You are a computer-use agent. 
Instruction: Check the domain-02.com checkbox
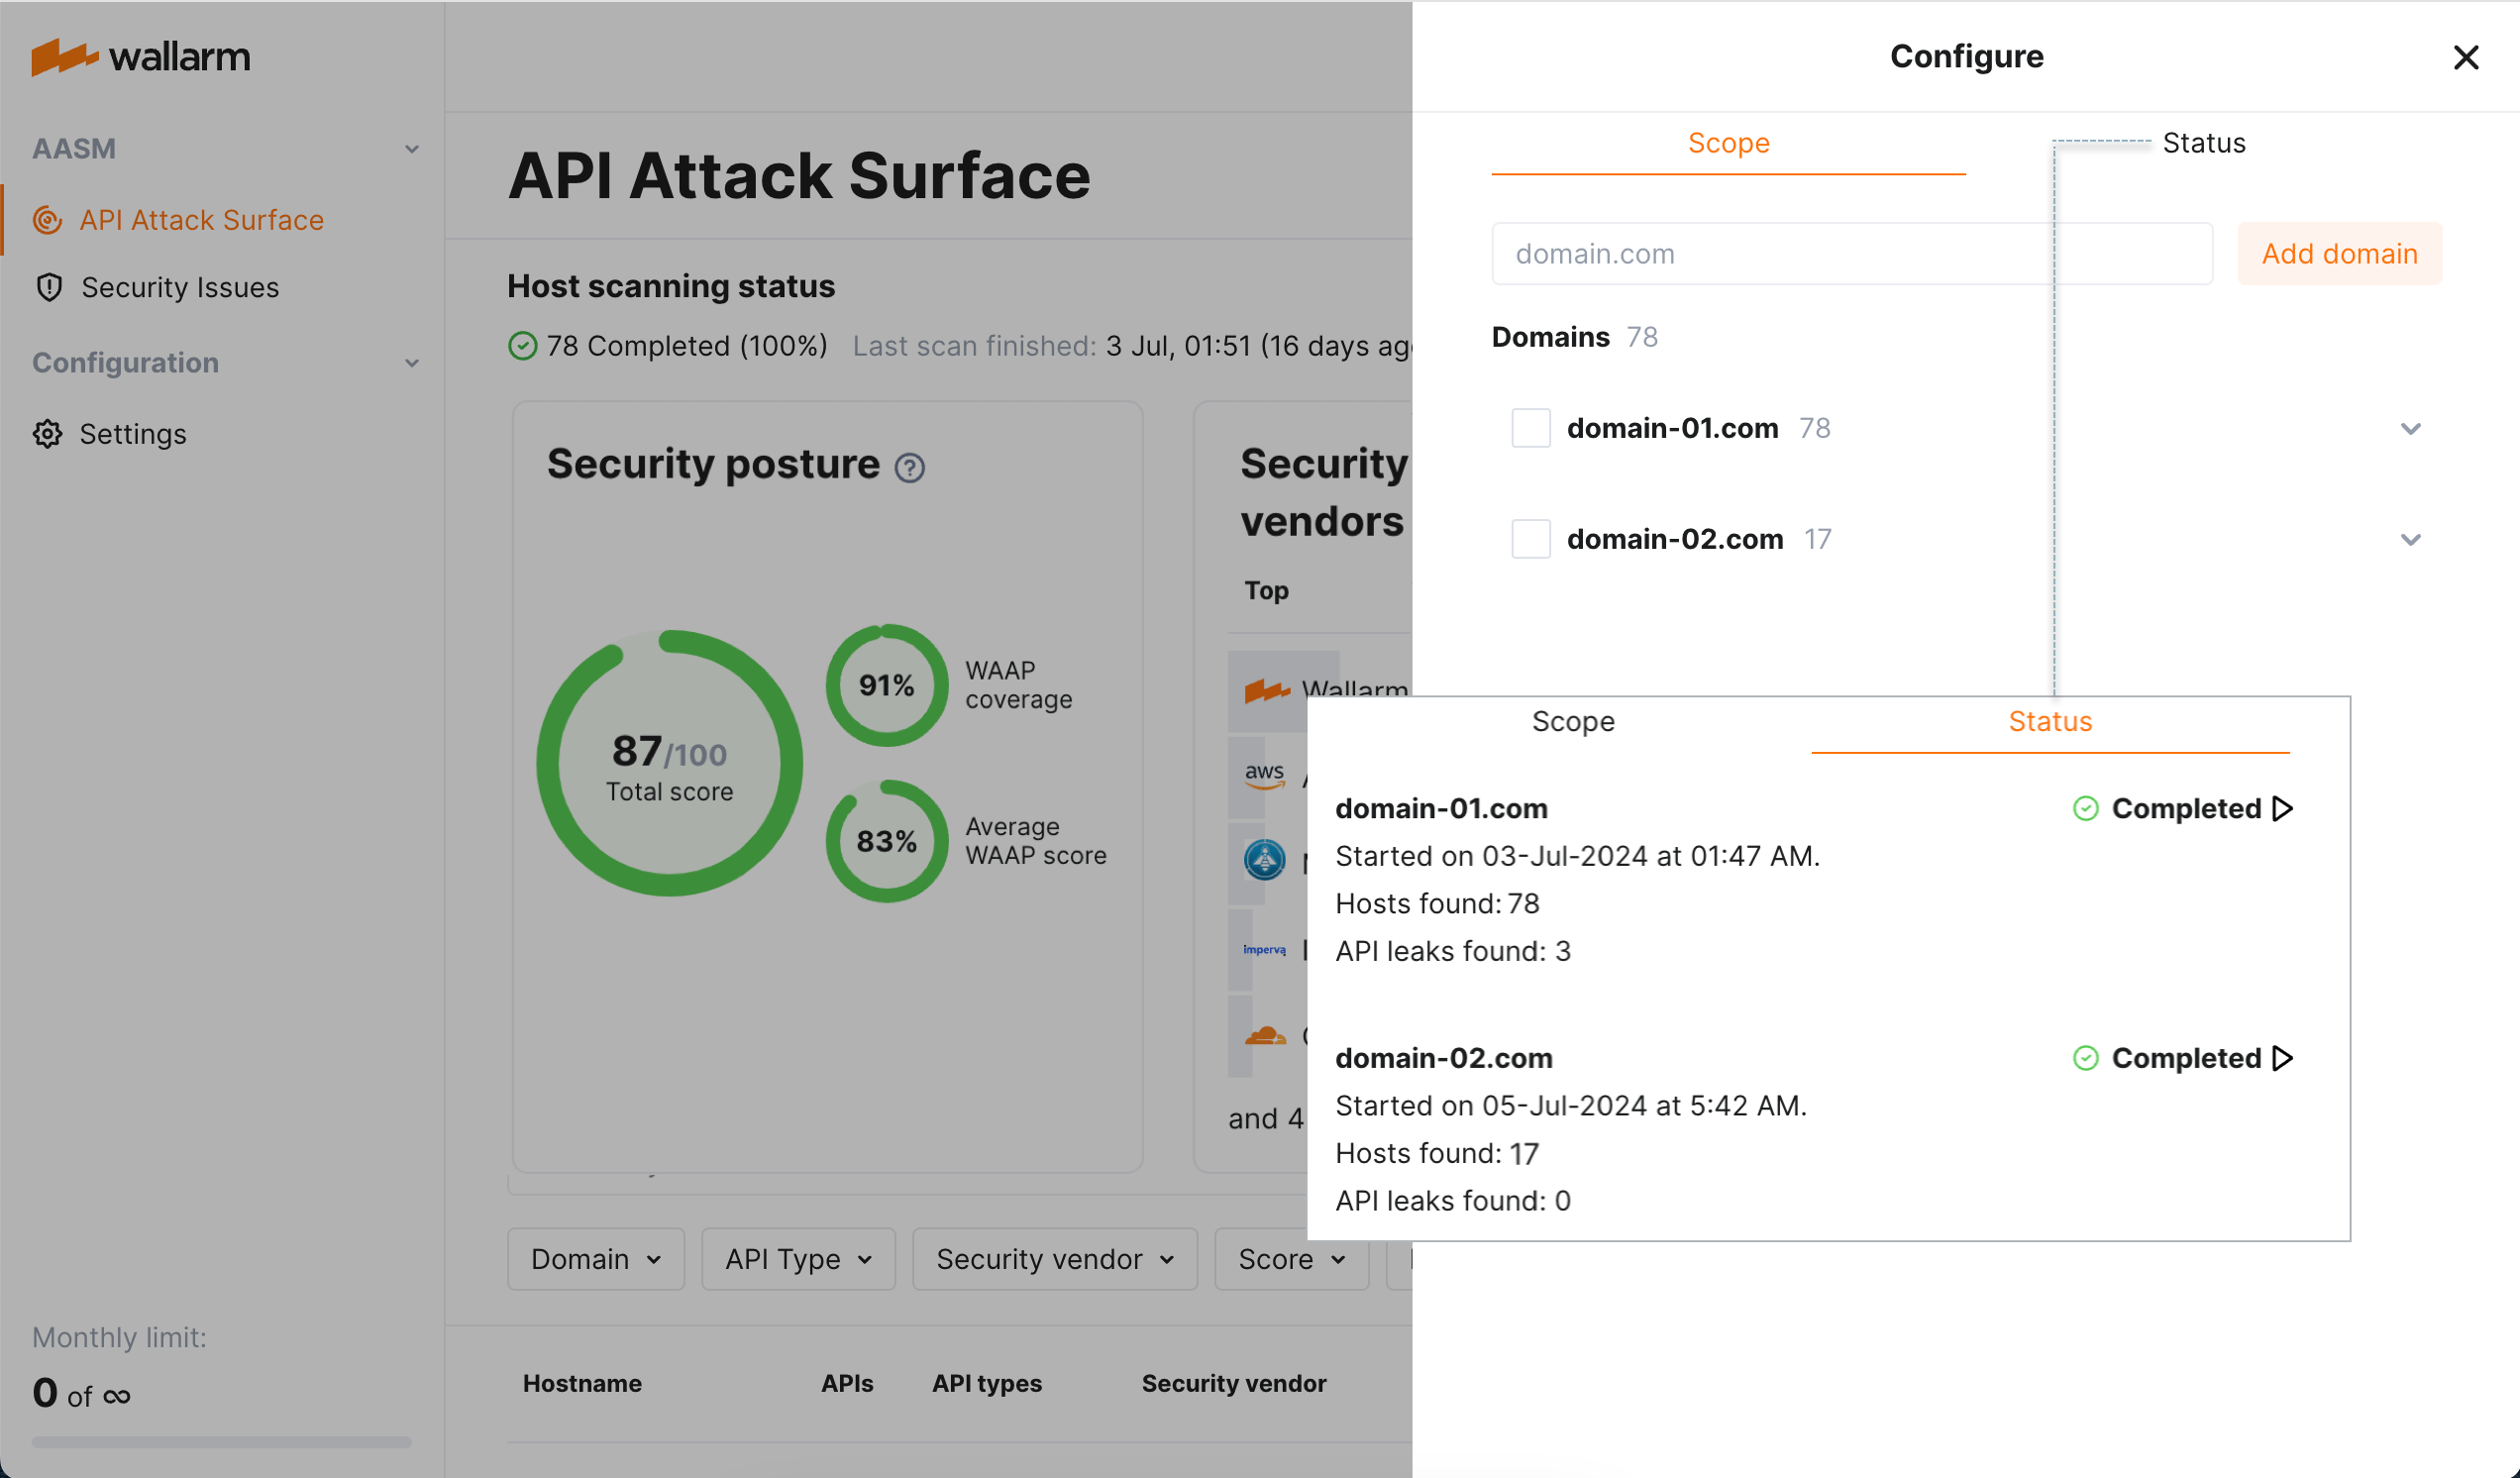point(1530,539)
